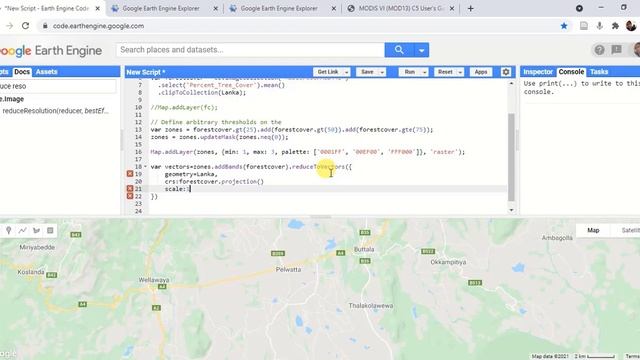This screenshot has height=360, width=640.
Task: Expand the Get Link dropdown arrow
Action: [347, 72]
